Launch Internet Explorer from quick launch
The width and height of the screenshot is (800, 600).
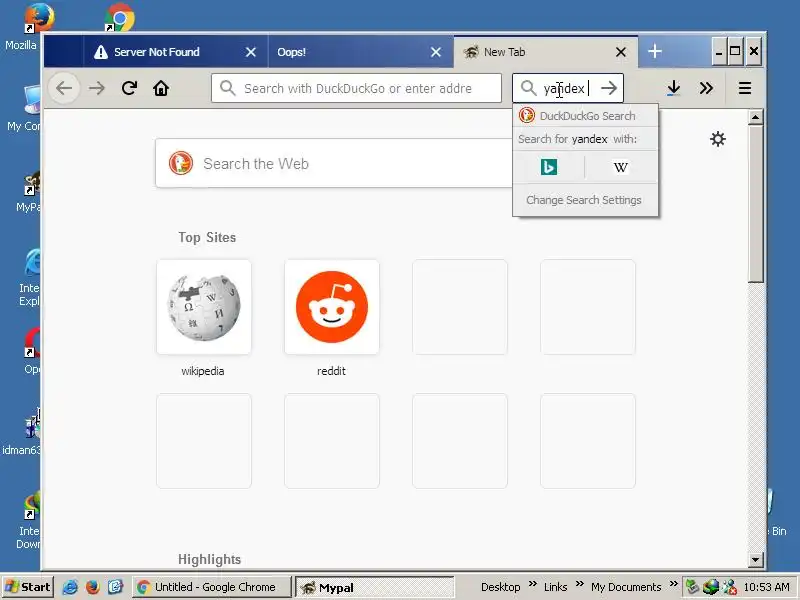pyautogui.click(x=70, y=587)
